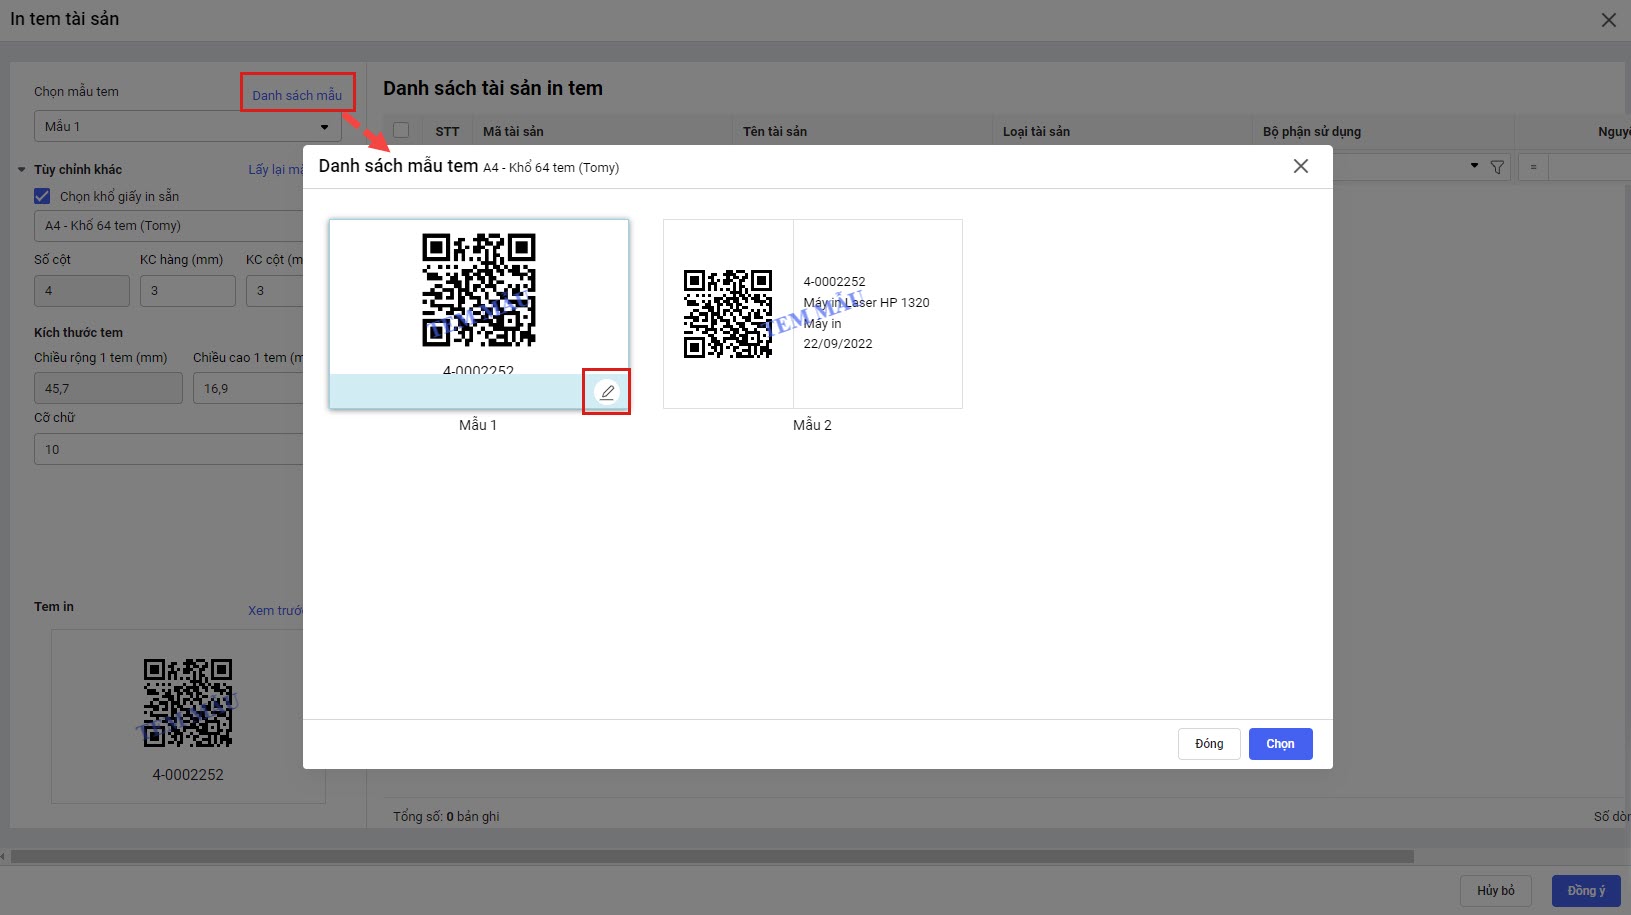Click the Cỡ chữ input field
The height and width of the screenshot is (915, 1631).
point(169,449)
